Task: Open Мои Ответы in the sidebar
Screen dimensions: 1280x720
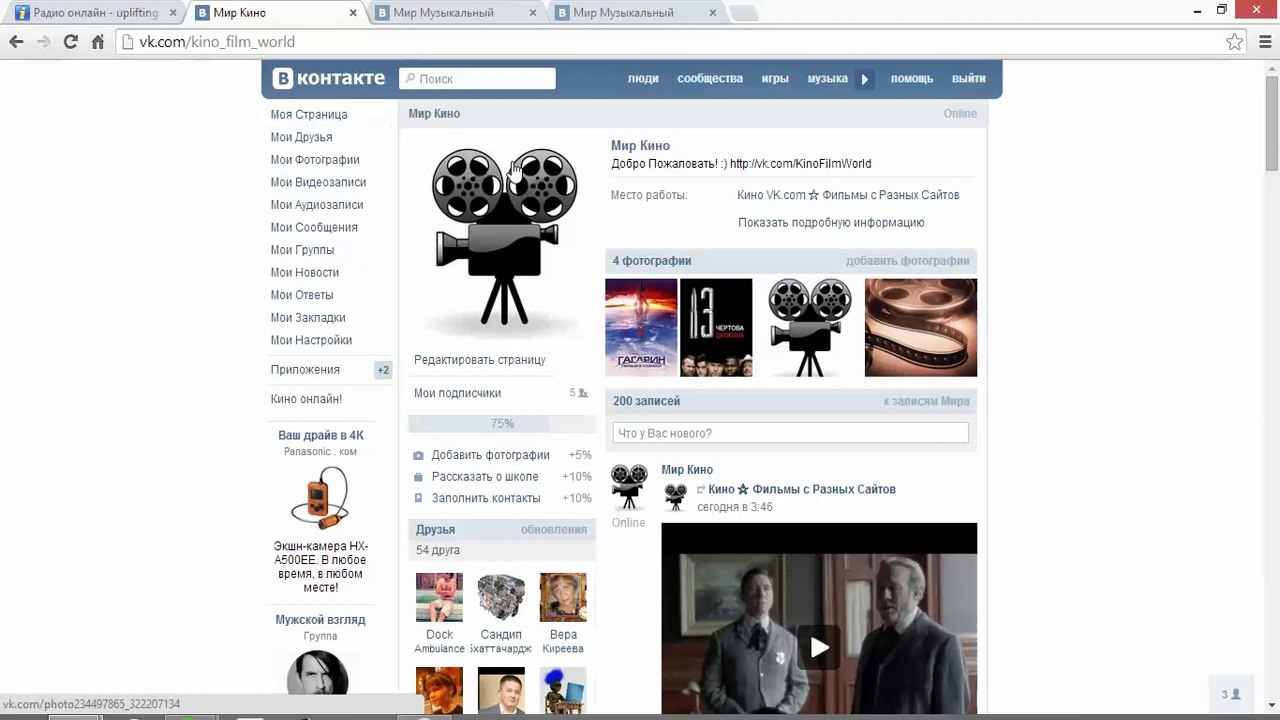Action: [302, 295]
